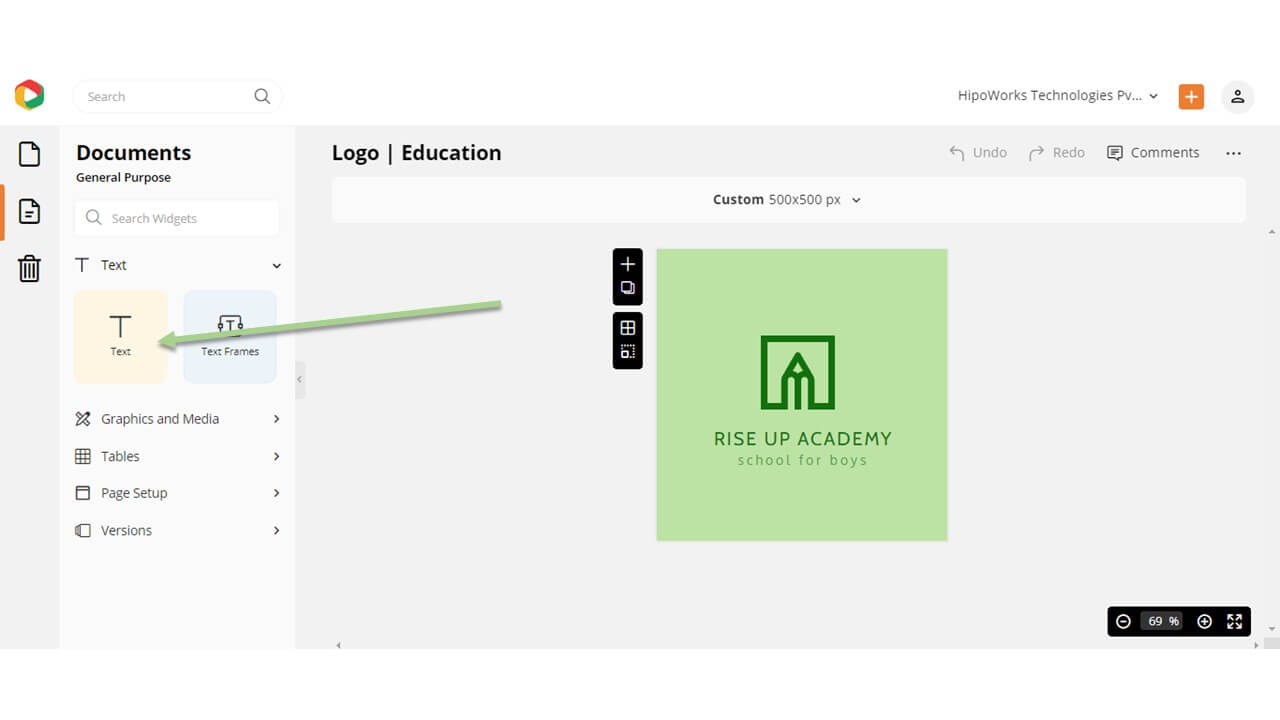
Task: Click the 69% zoom percentage indicator
Action: (x=1159, y=621)
